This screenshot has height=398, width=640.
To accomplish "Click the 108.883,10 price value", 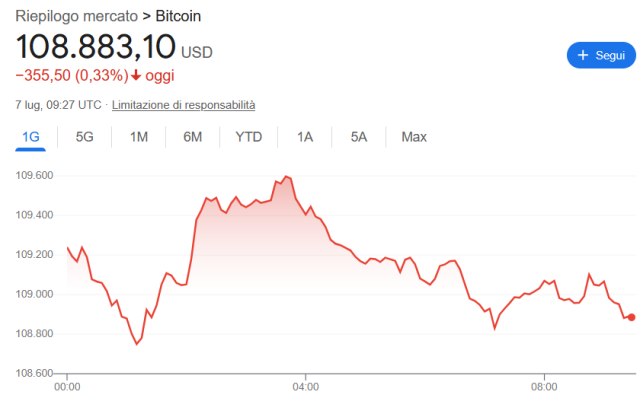I will pos(96,47).
